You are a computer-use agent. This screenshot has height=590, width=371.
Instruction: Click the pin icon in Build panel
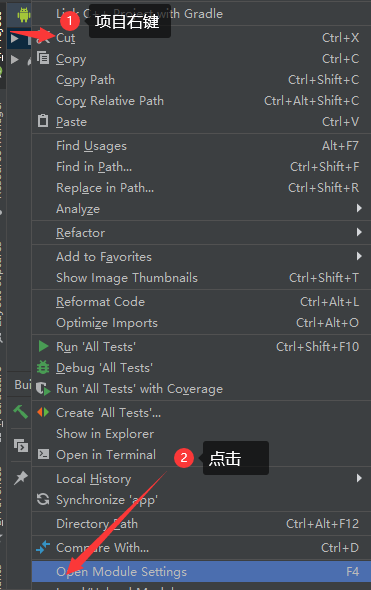pyautogui.click(x=21, y=478)
